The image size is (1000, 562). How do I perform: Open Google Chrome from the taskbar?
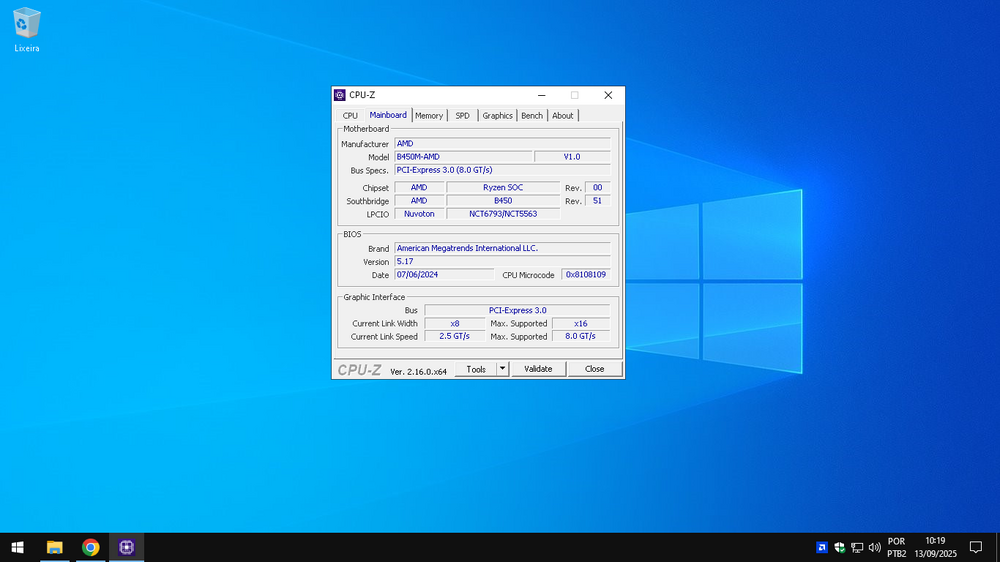(91, 547)
